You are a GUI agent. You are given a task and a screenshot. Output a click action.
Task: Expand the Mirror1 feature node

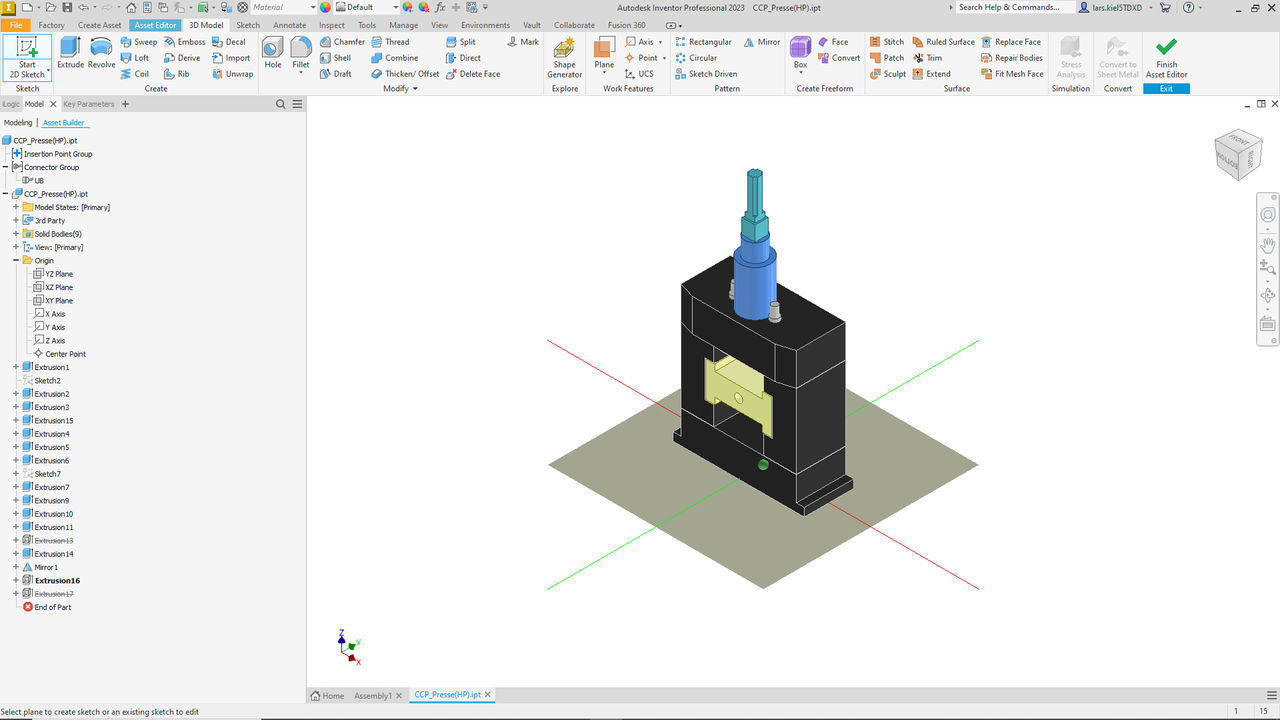click(x=16, y=567)
